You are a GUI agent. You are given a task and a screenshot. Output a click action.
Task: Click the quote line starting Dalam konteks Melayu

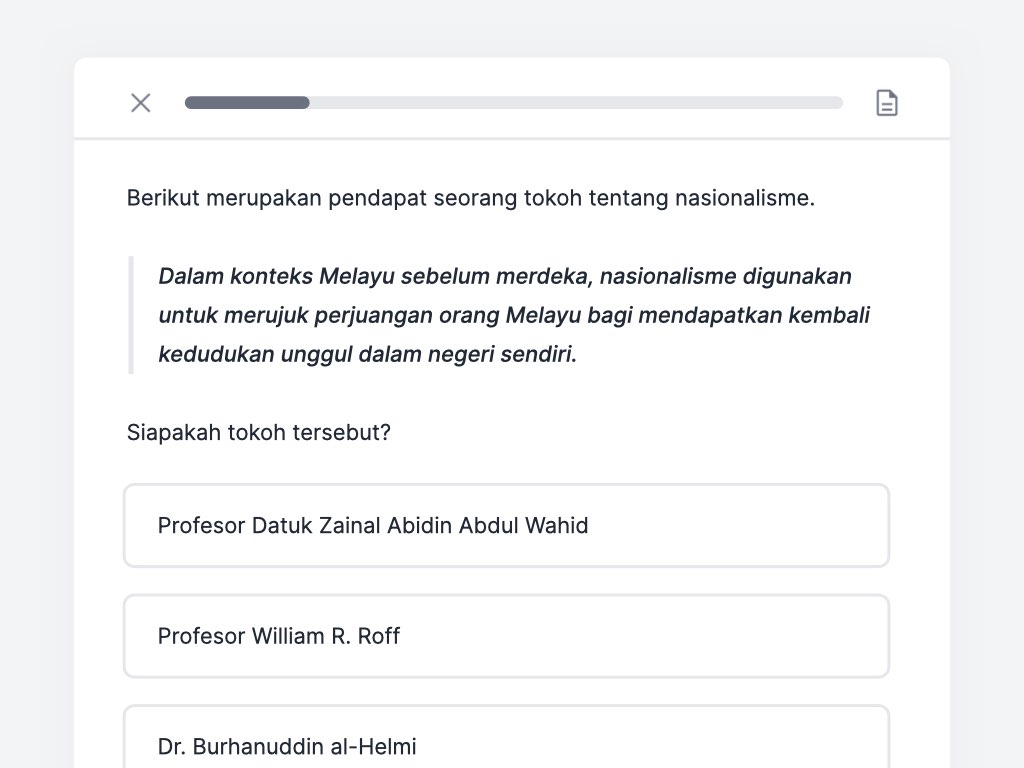(x=505, y=276)
